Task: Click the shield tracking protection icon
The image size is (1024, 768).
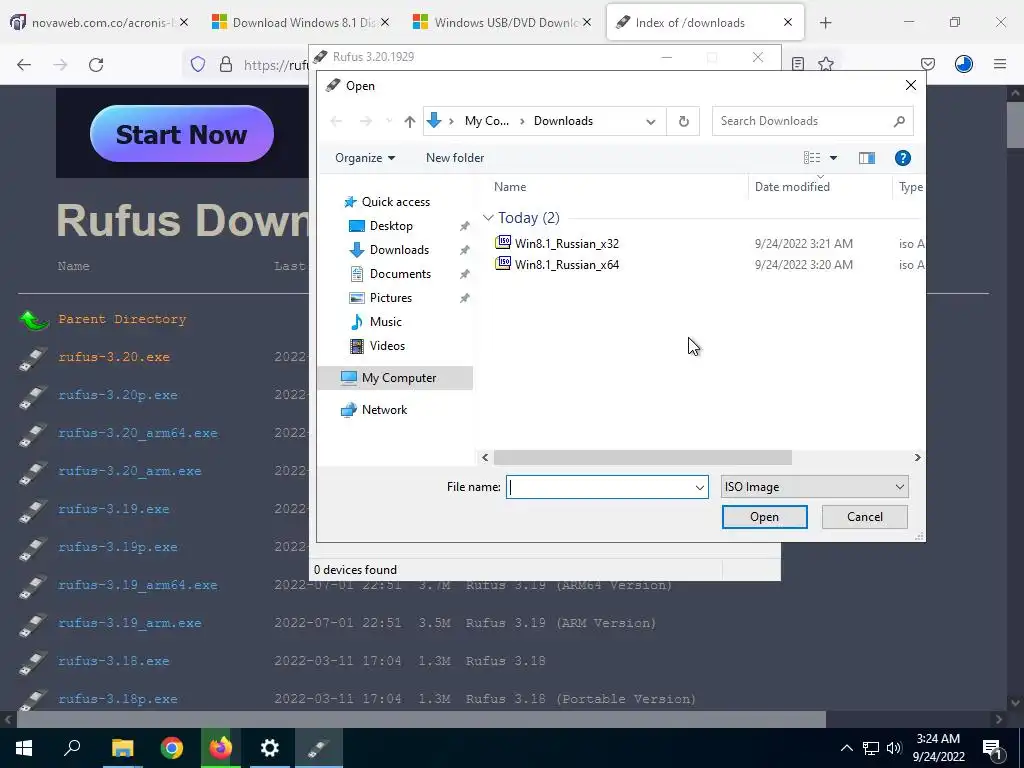Action: tap(198, 64)
